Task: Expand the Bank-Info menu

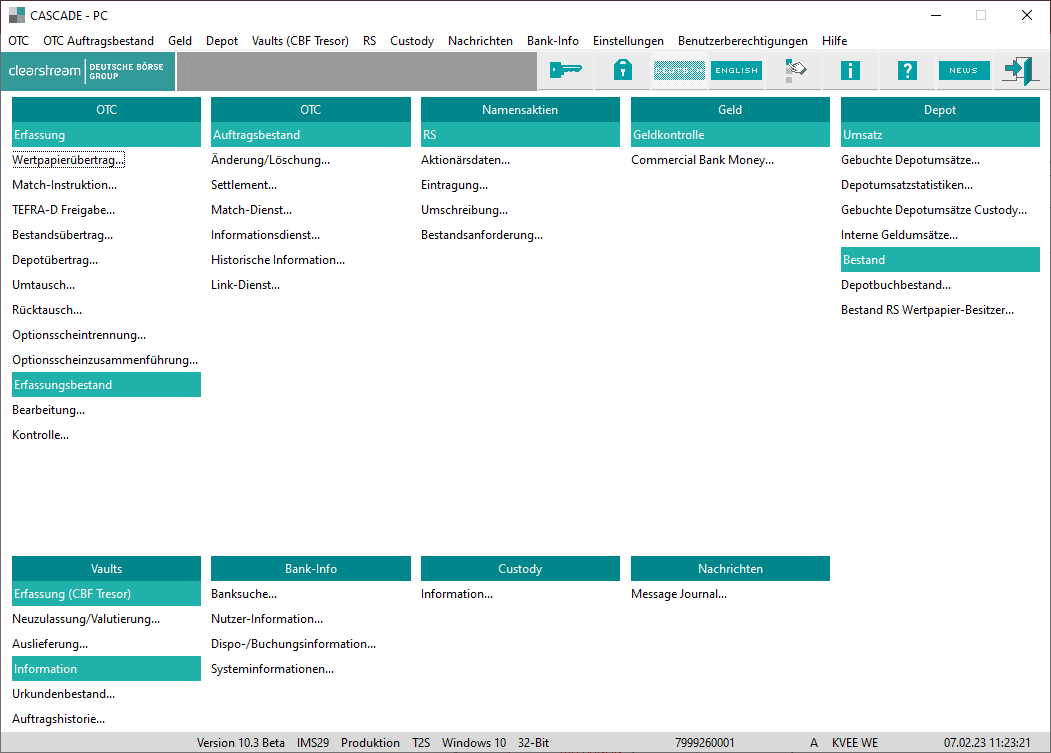Action: [x=552, y=41]
